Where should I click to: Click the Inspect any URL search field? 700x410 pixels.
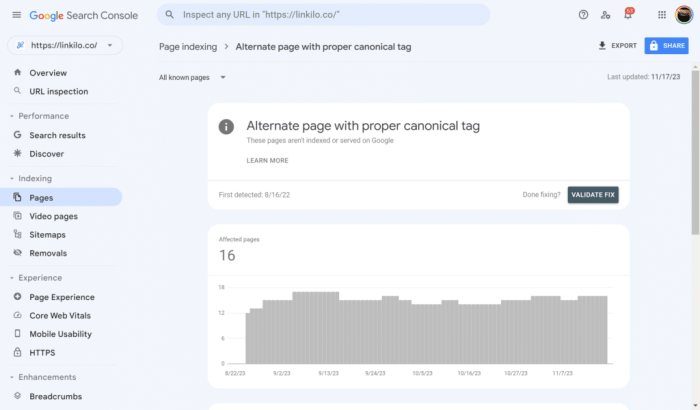(323, 15)
